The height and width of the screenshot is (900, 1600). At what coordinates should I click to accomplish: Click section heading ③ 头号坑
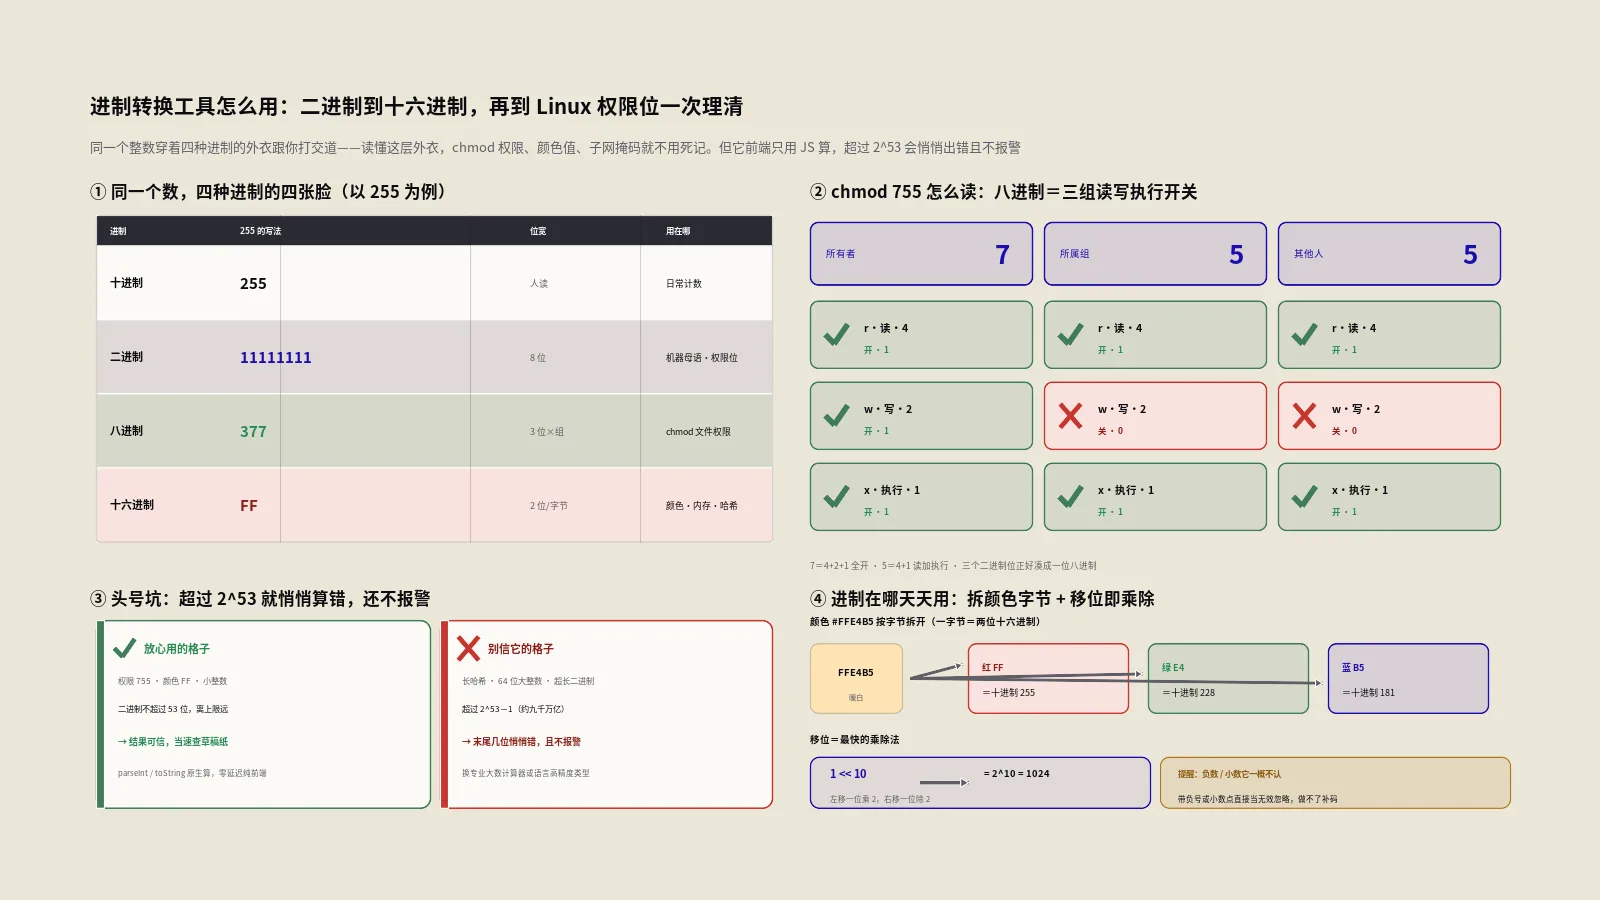click(260, 599)
